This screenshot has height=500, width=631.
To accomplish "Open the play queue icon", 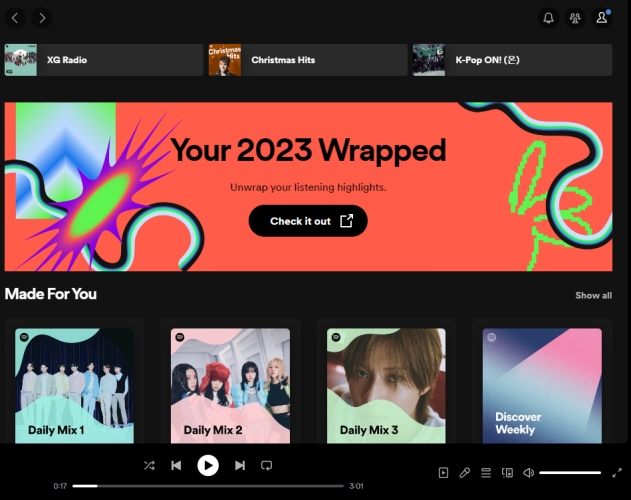I will click(486, 473).
